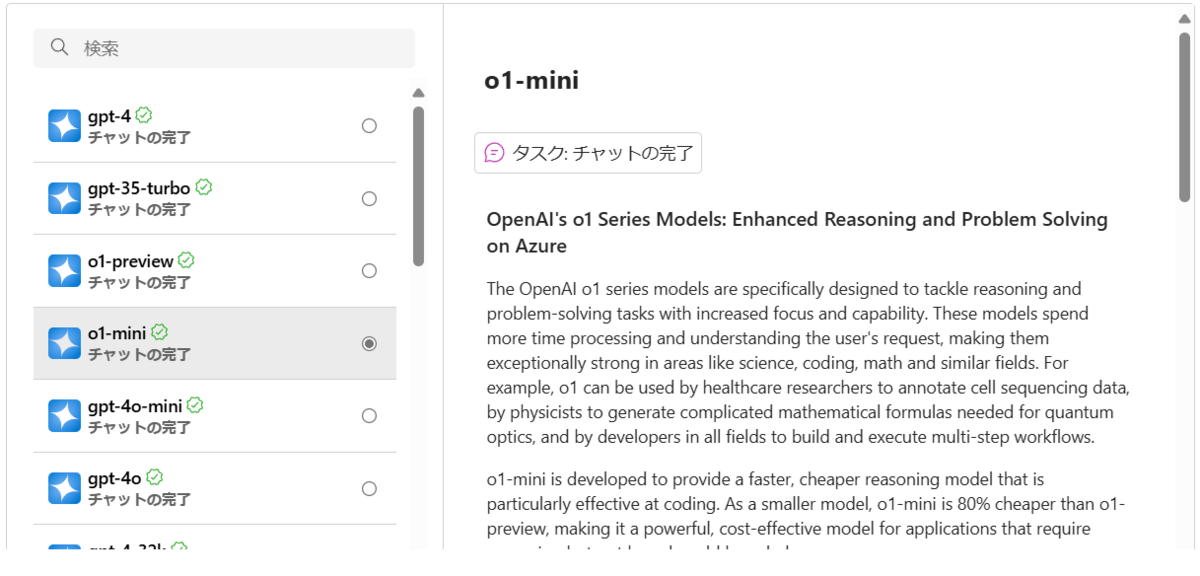Click the gpt-35-turbo model sparkle icon

click(x=64, y=198)
